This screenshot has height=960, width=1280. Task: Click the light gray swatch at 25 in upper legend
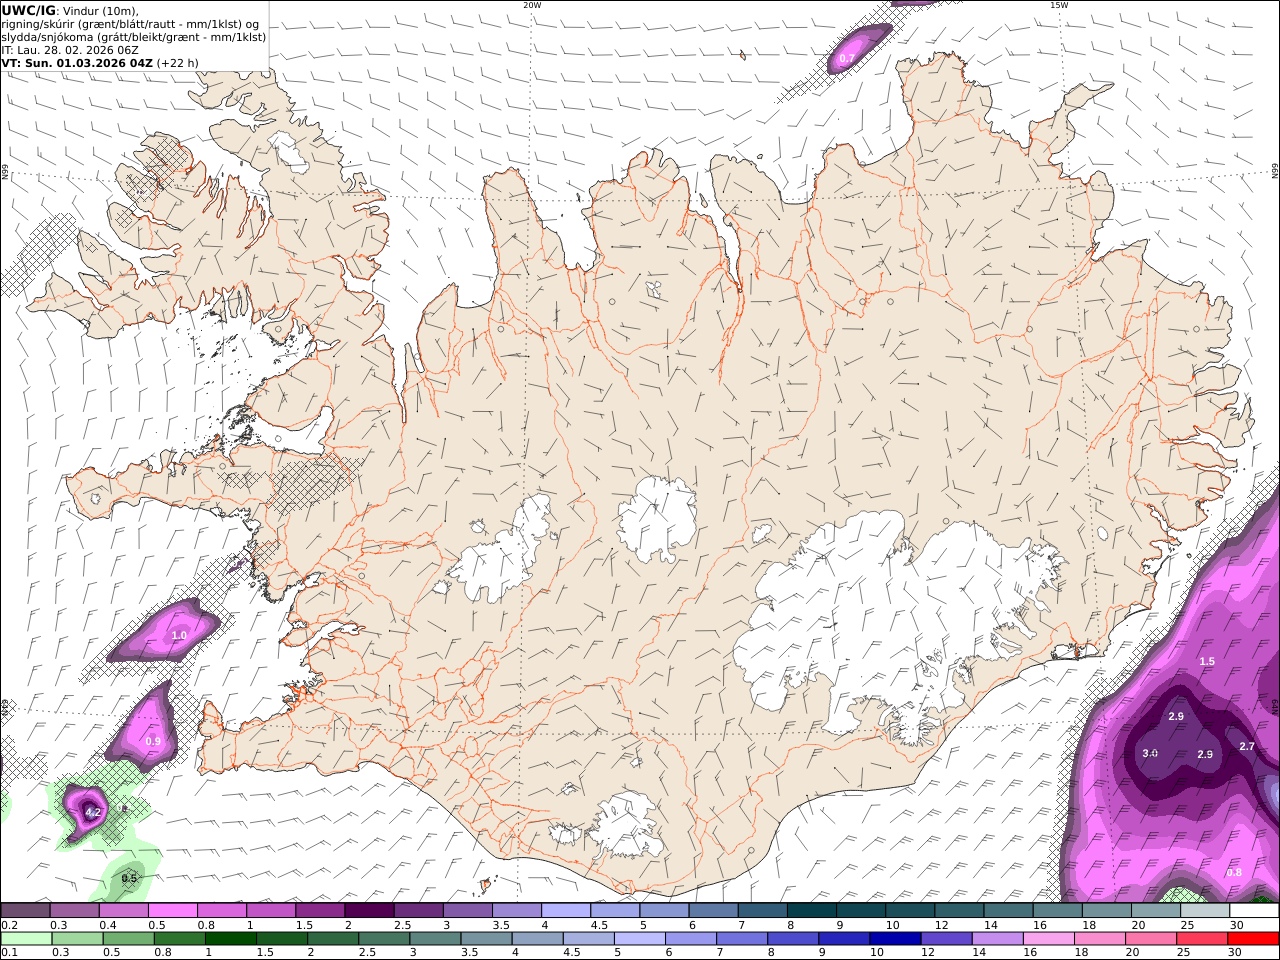(1204, 910)
